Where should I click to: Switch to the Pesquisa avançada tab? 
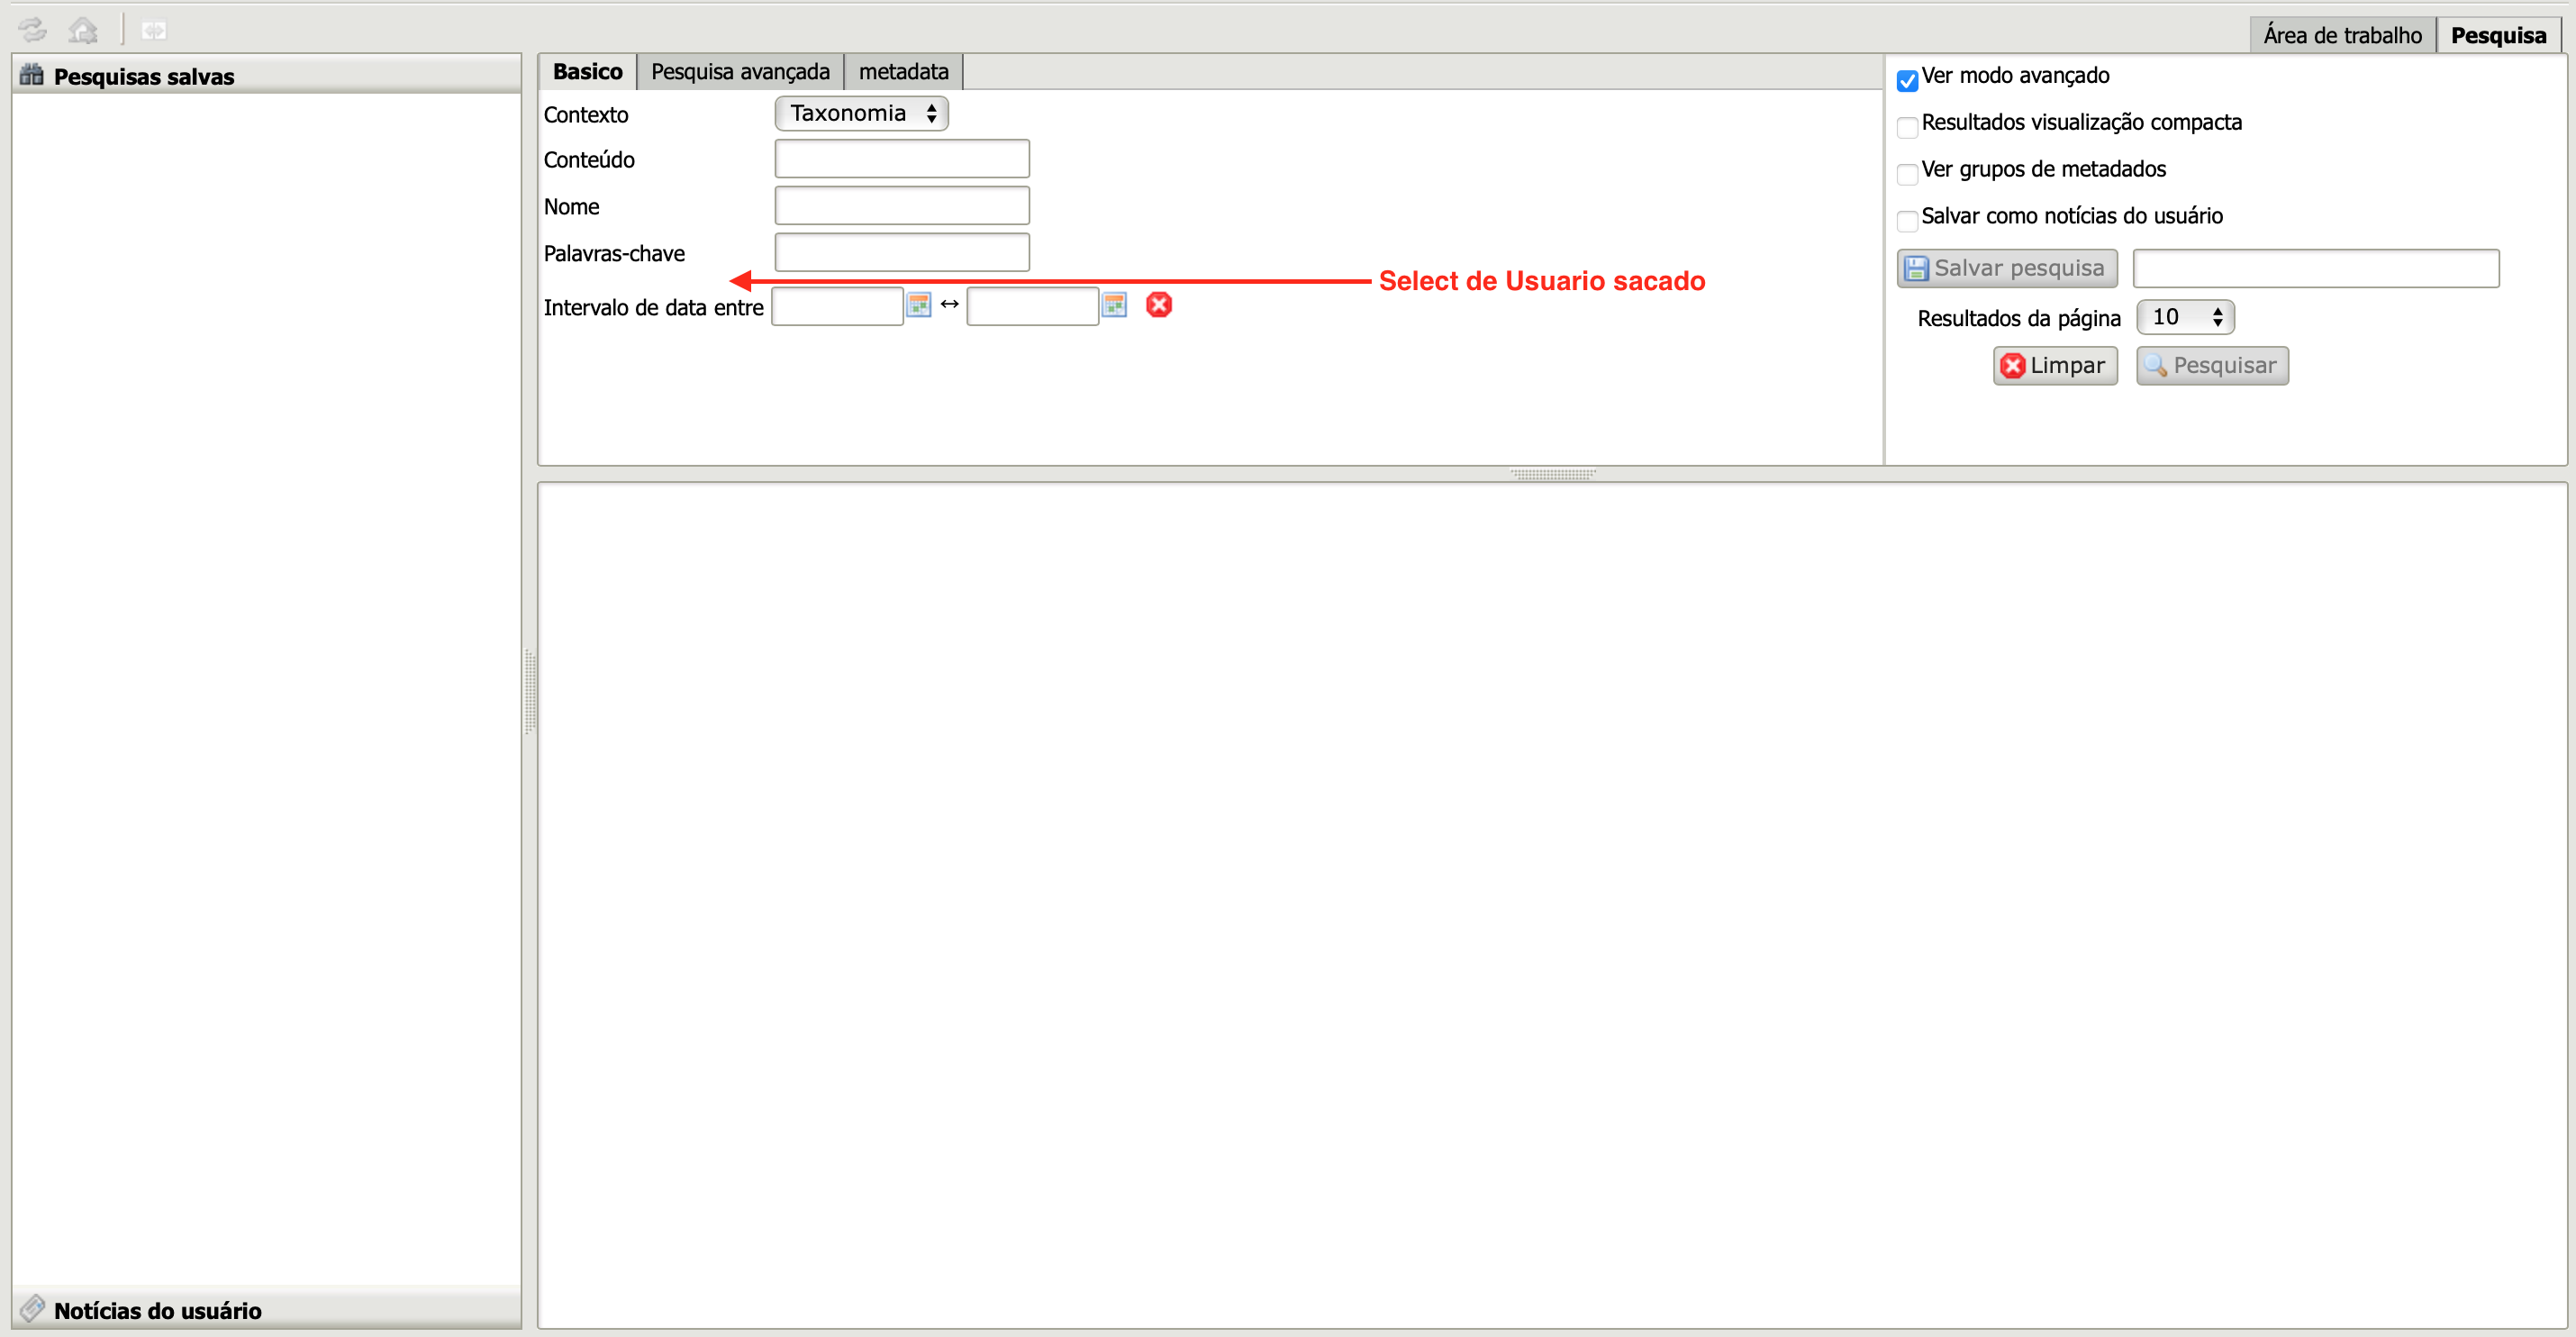click(740, 72)
